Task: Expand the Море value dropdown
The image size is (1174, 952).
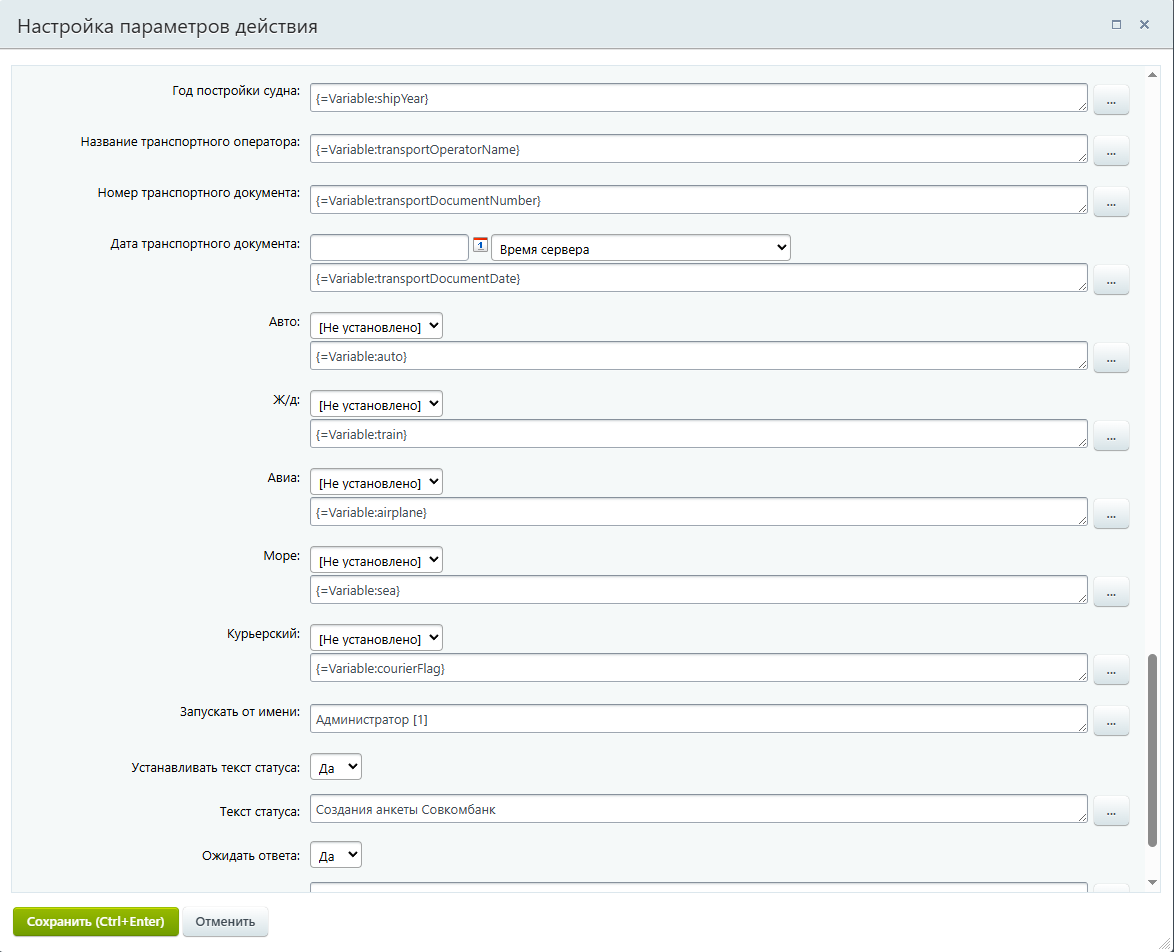Action: pos(376,561)
